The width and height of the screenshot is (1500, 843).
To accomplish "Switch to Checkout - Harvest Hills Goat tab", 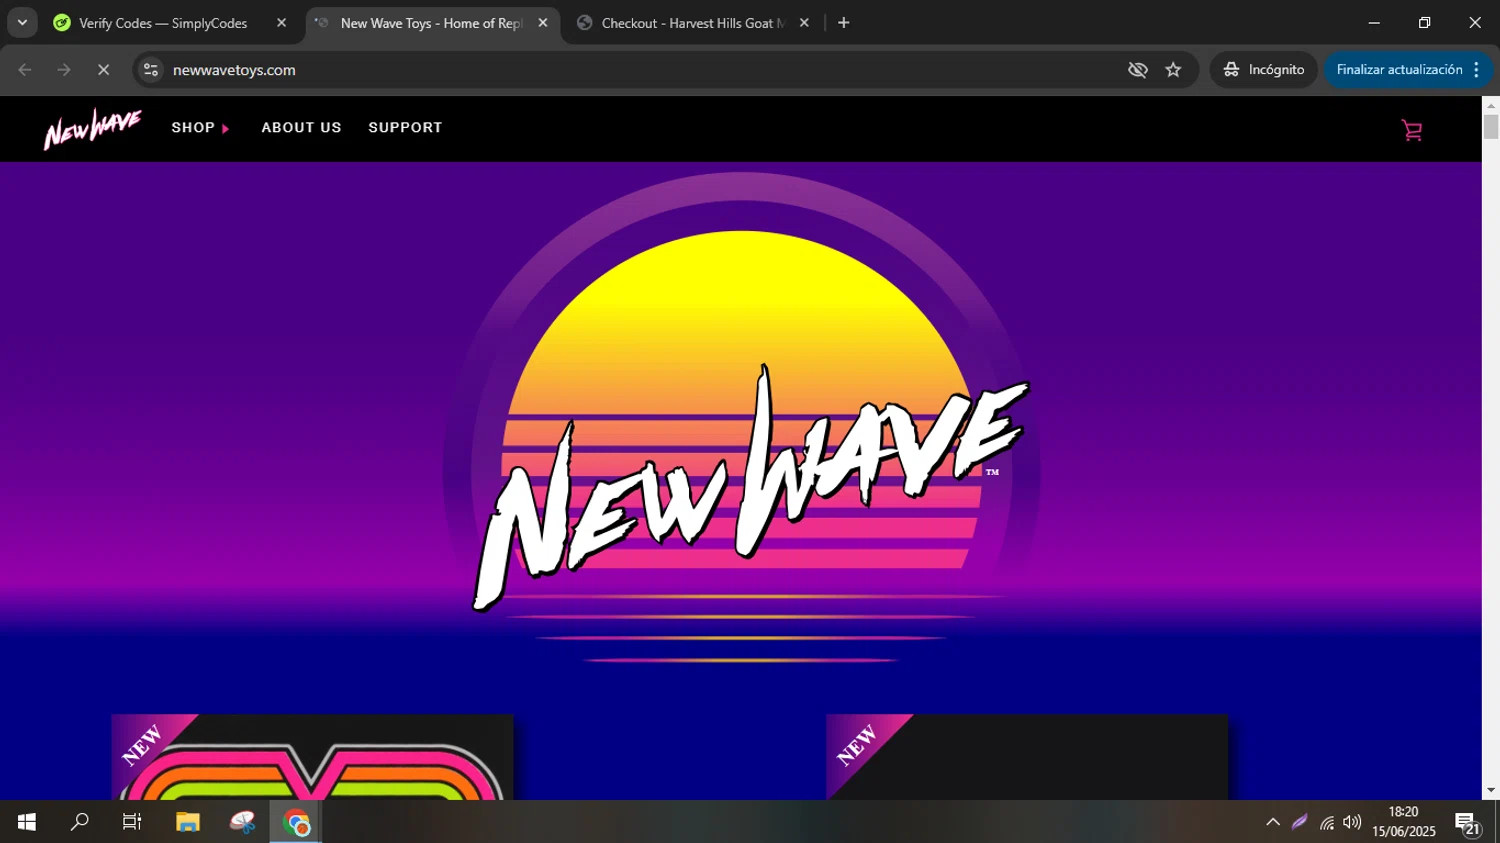I will tap(695, 23).
